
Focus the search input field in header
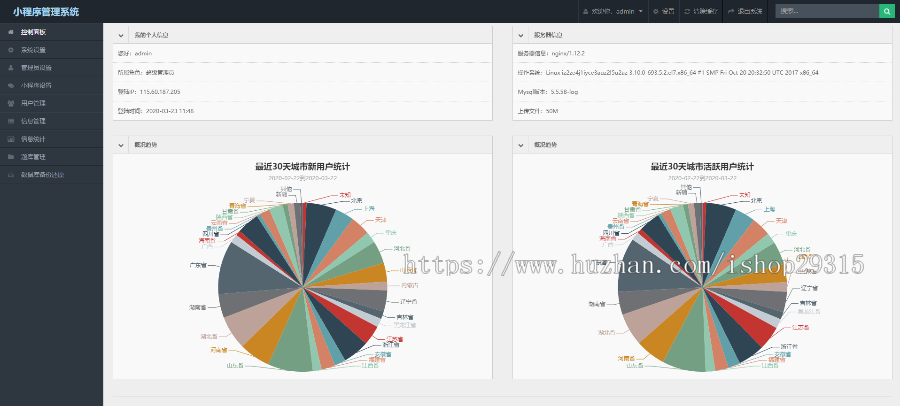coord(827,11)
